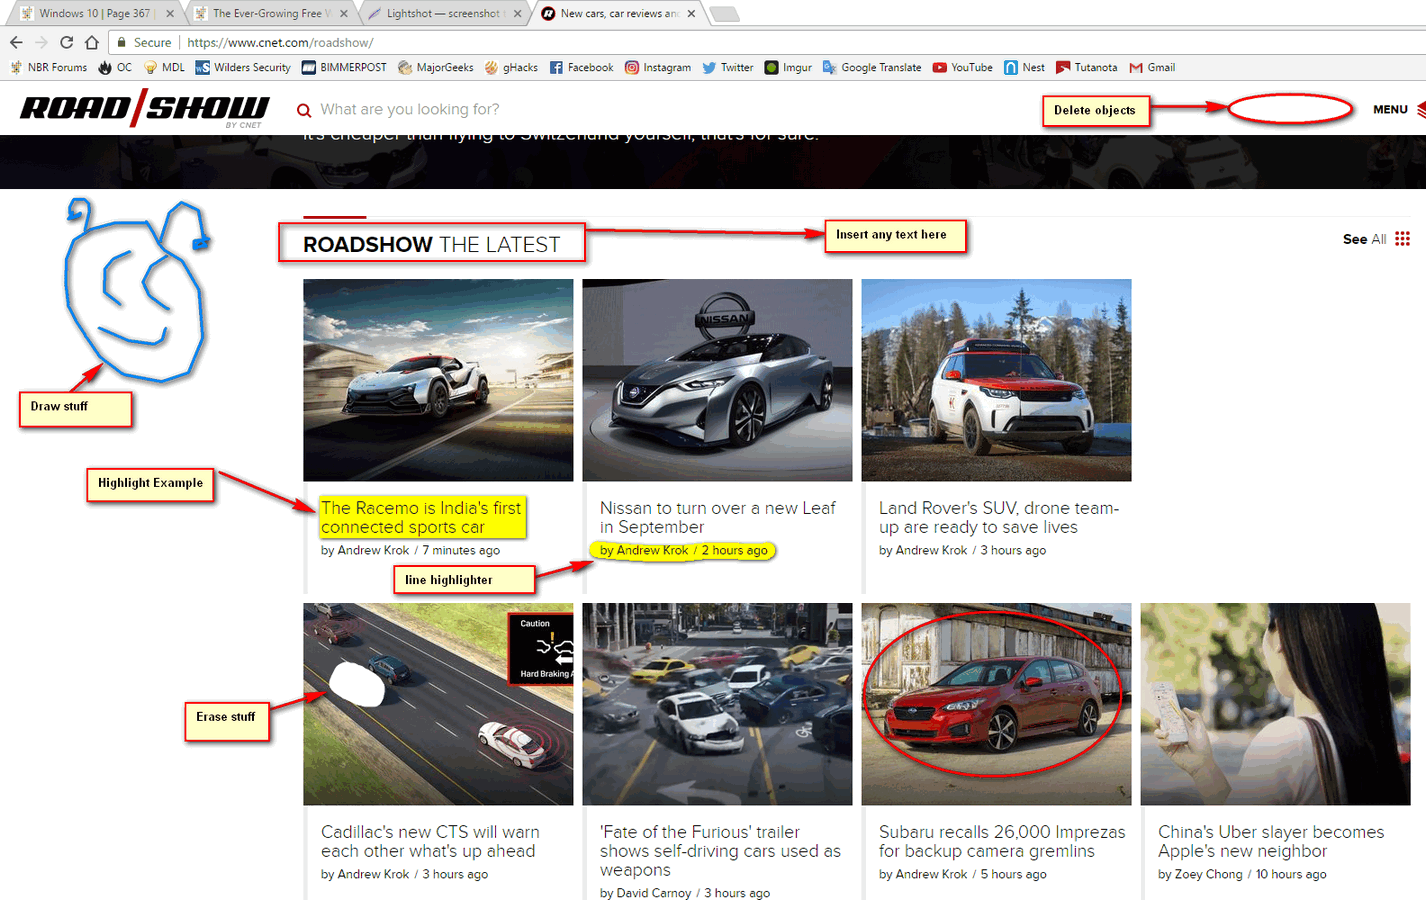Click the '7 minutes ago' timestamp
Screen dimensions: 1426x900
[461, 550]
